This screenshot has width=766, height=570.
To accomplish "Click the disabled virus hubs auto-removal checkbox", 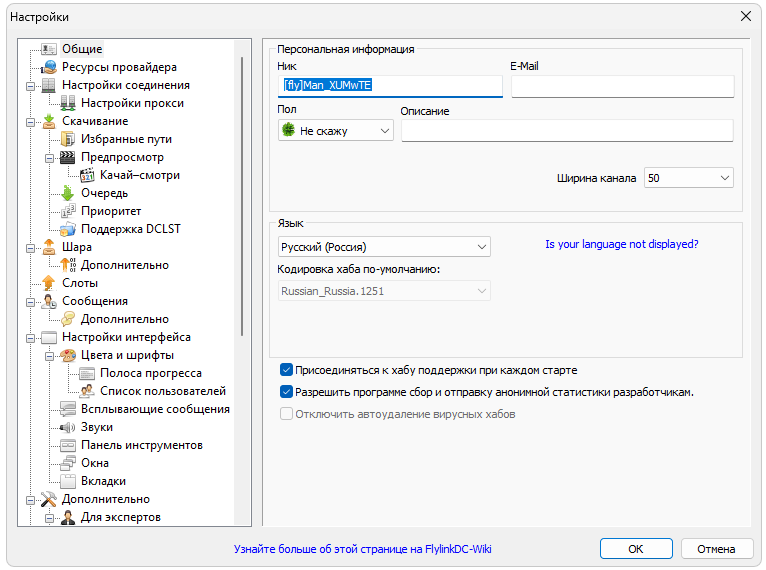I will pos(286,414).
